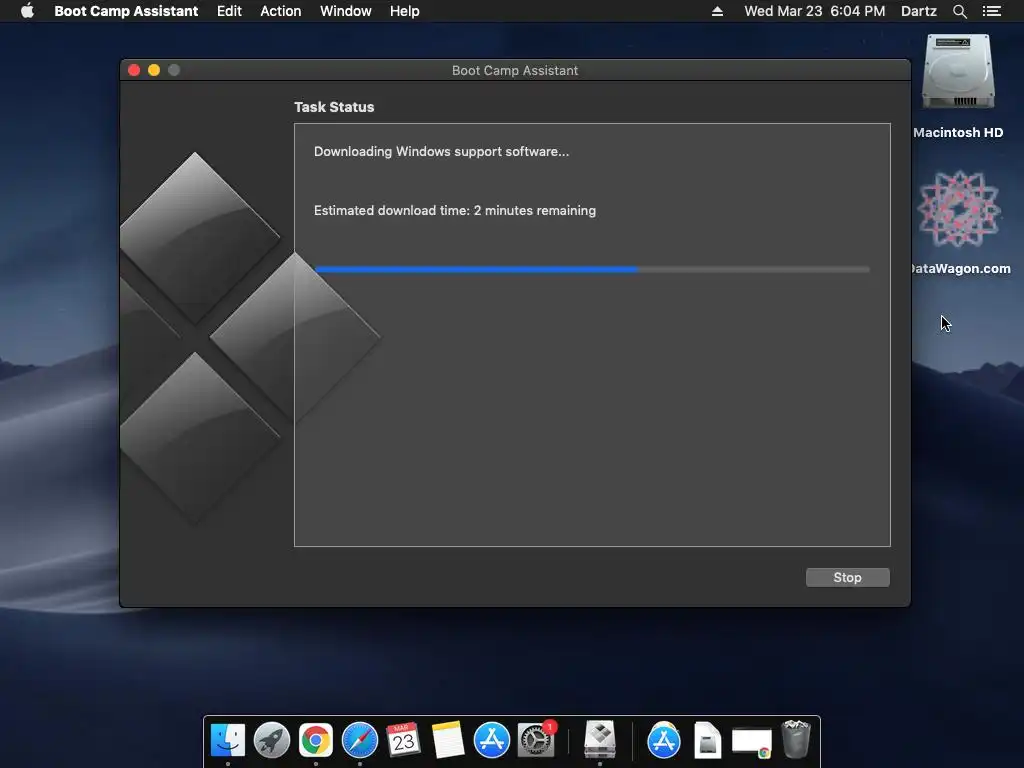
Task: Click the Boot Camp Assistant window title
Action: tap(515, 71)
